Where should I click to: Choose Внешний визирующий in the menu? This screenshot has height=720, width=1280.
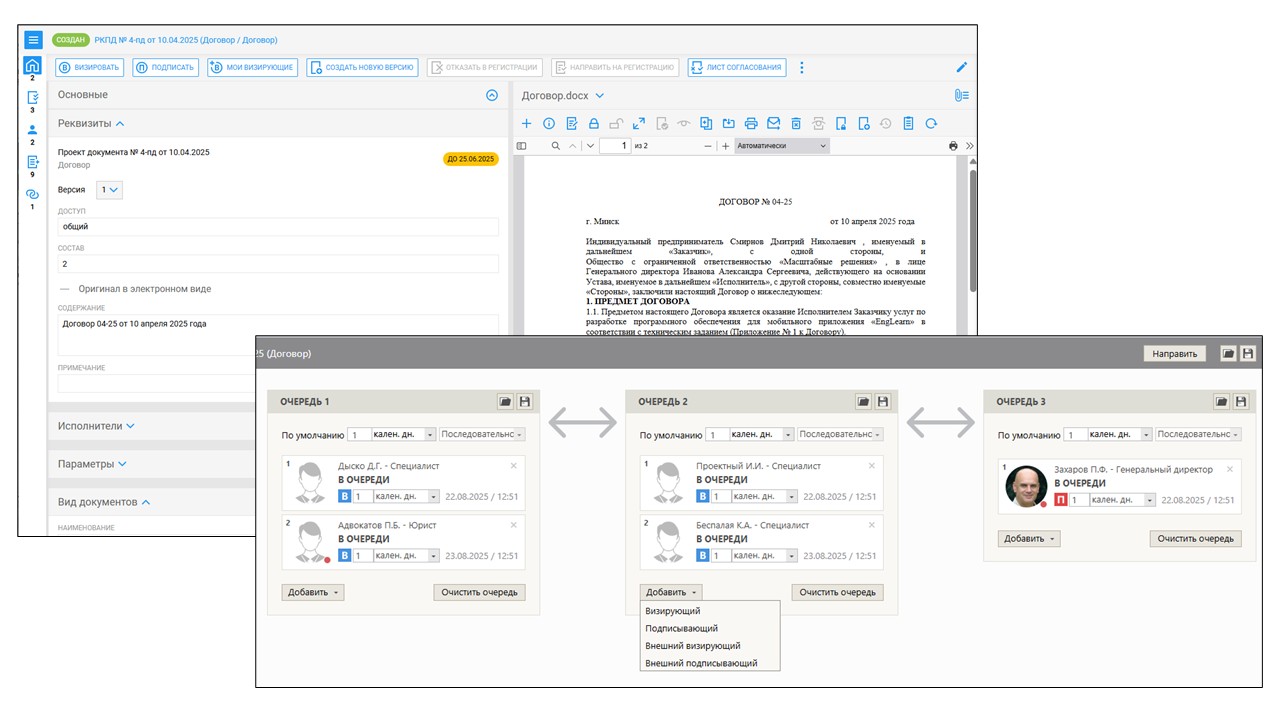pos(692,646)
